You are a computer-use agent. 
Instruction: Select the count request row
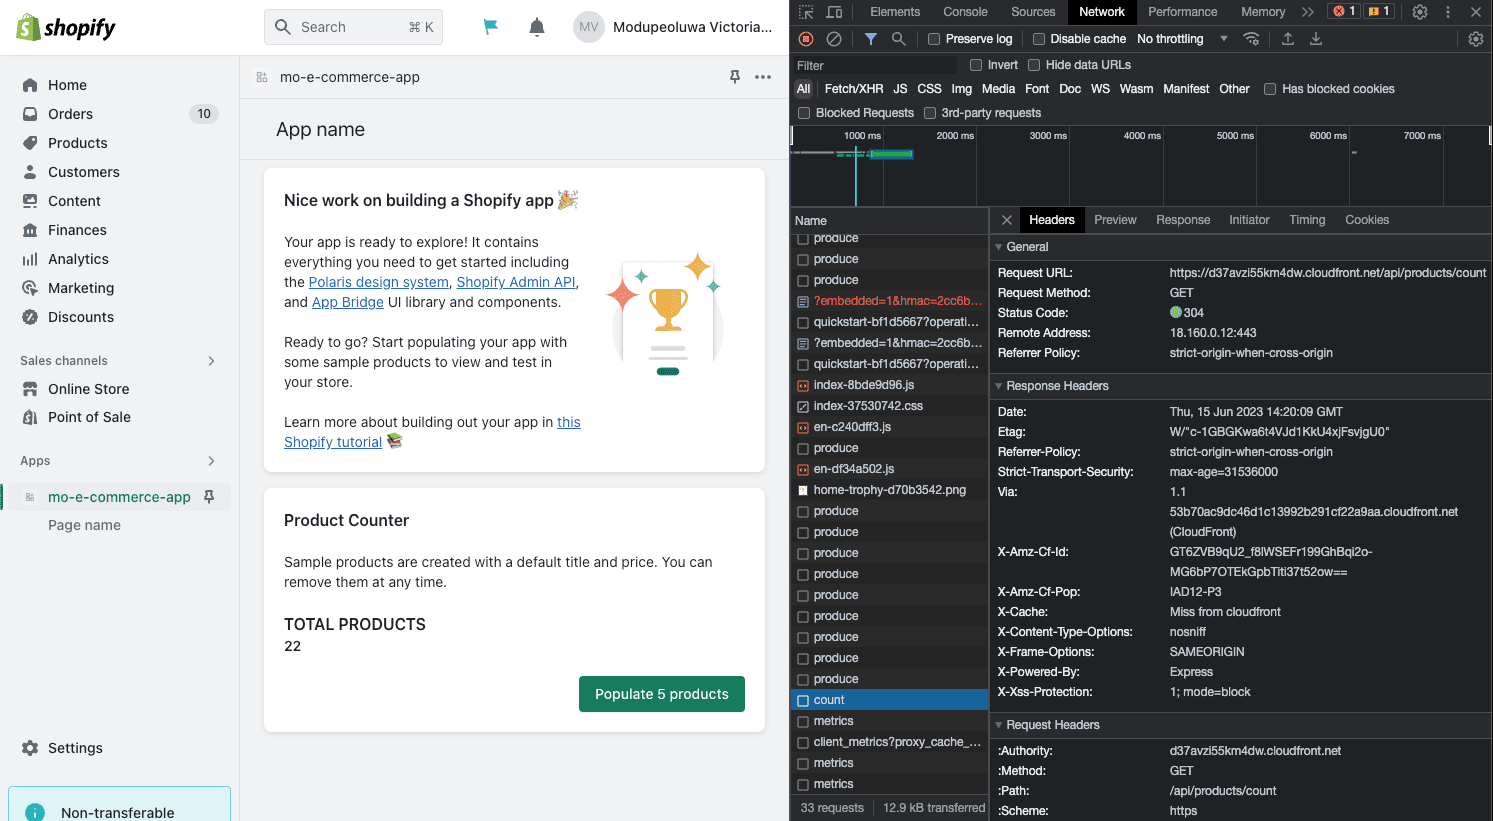tap(889, 700)
